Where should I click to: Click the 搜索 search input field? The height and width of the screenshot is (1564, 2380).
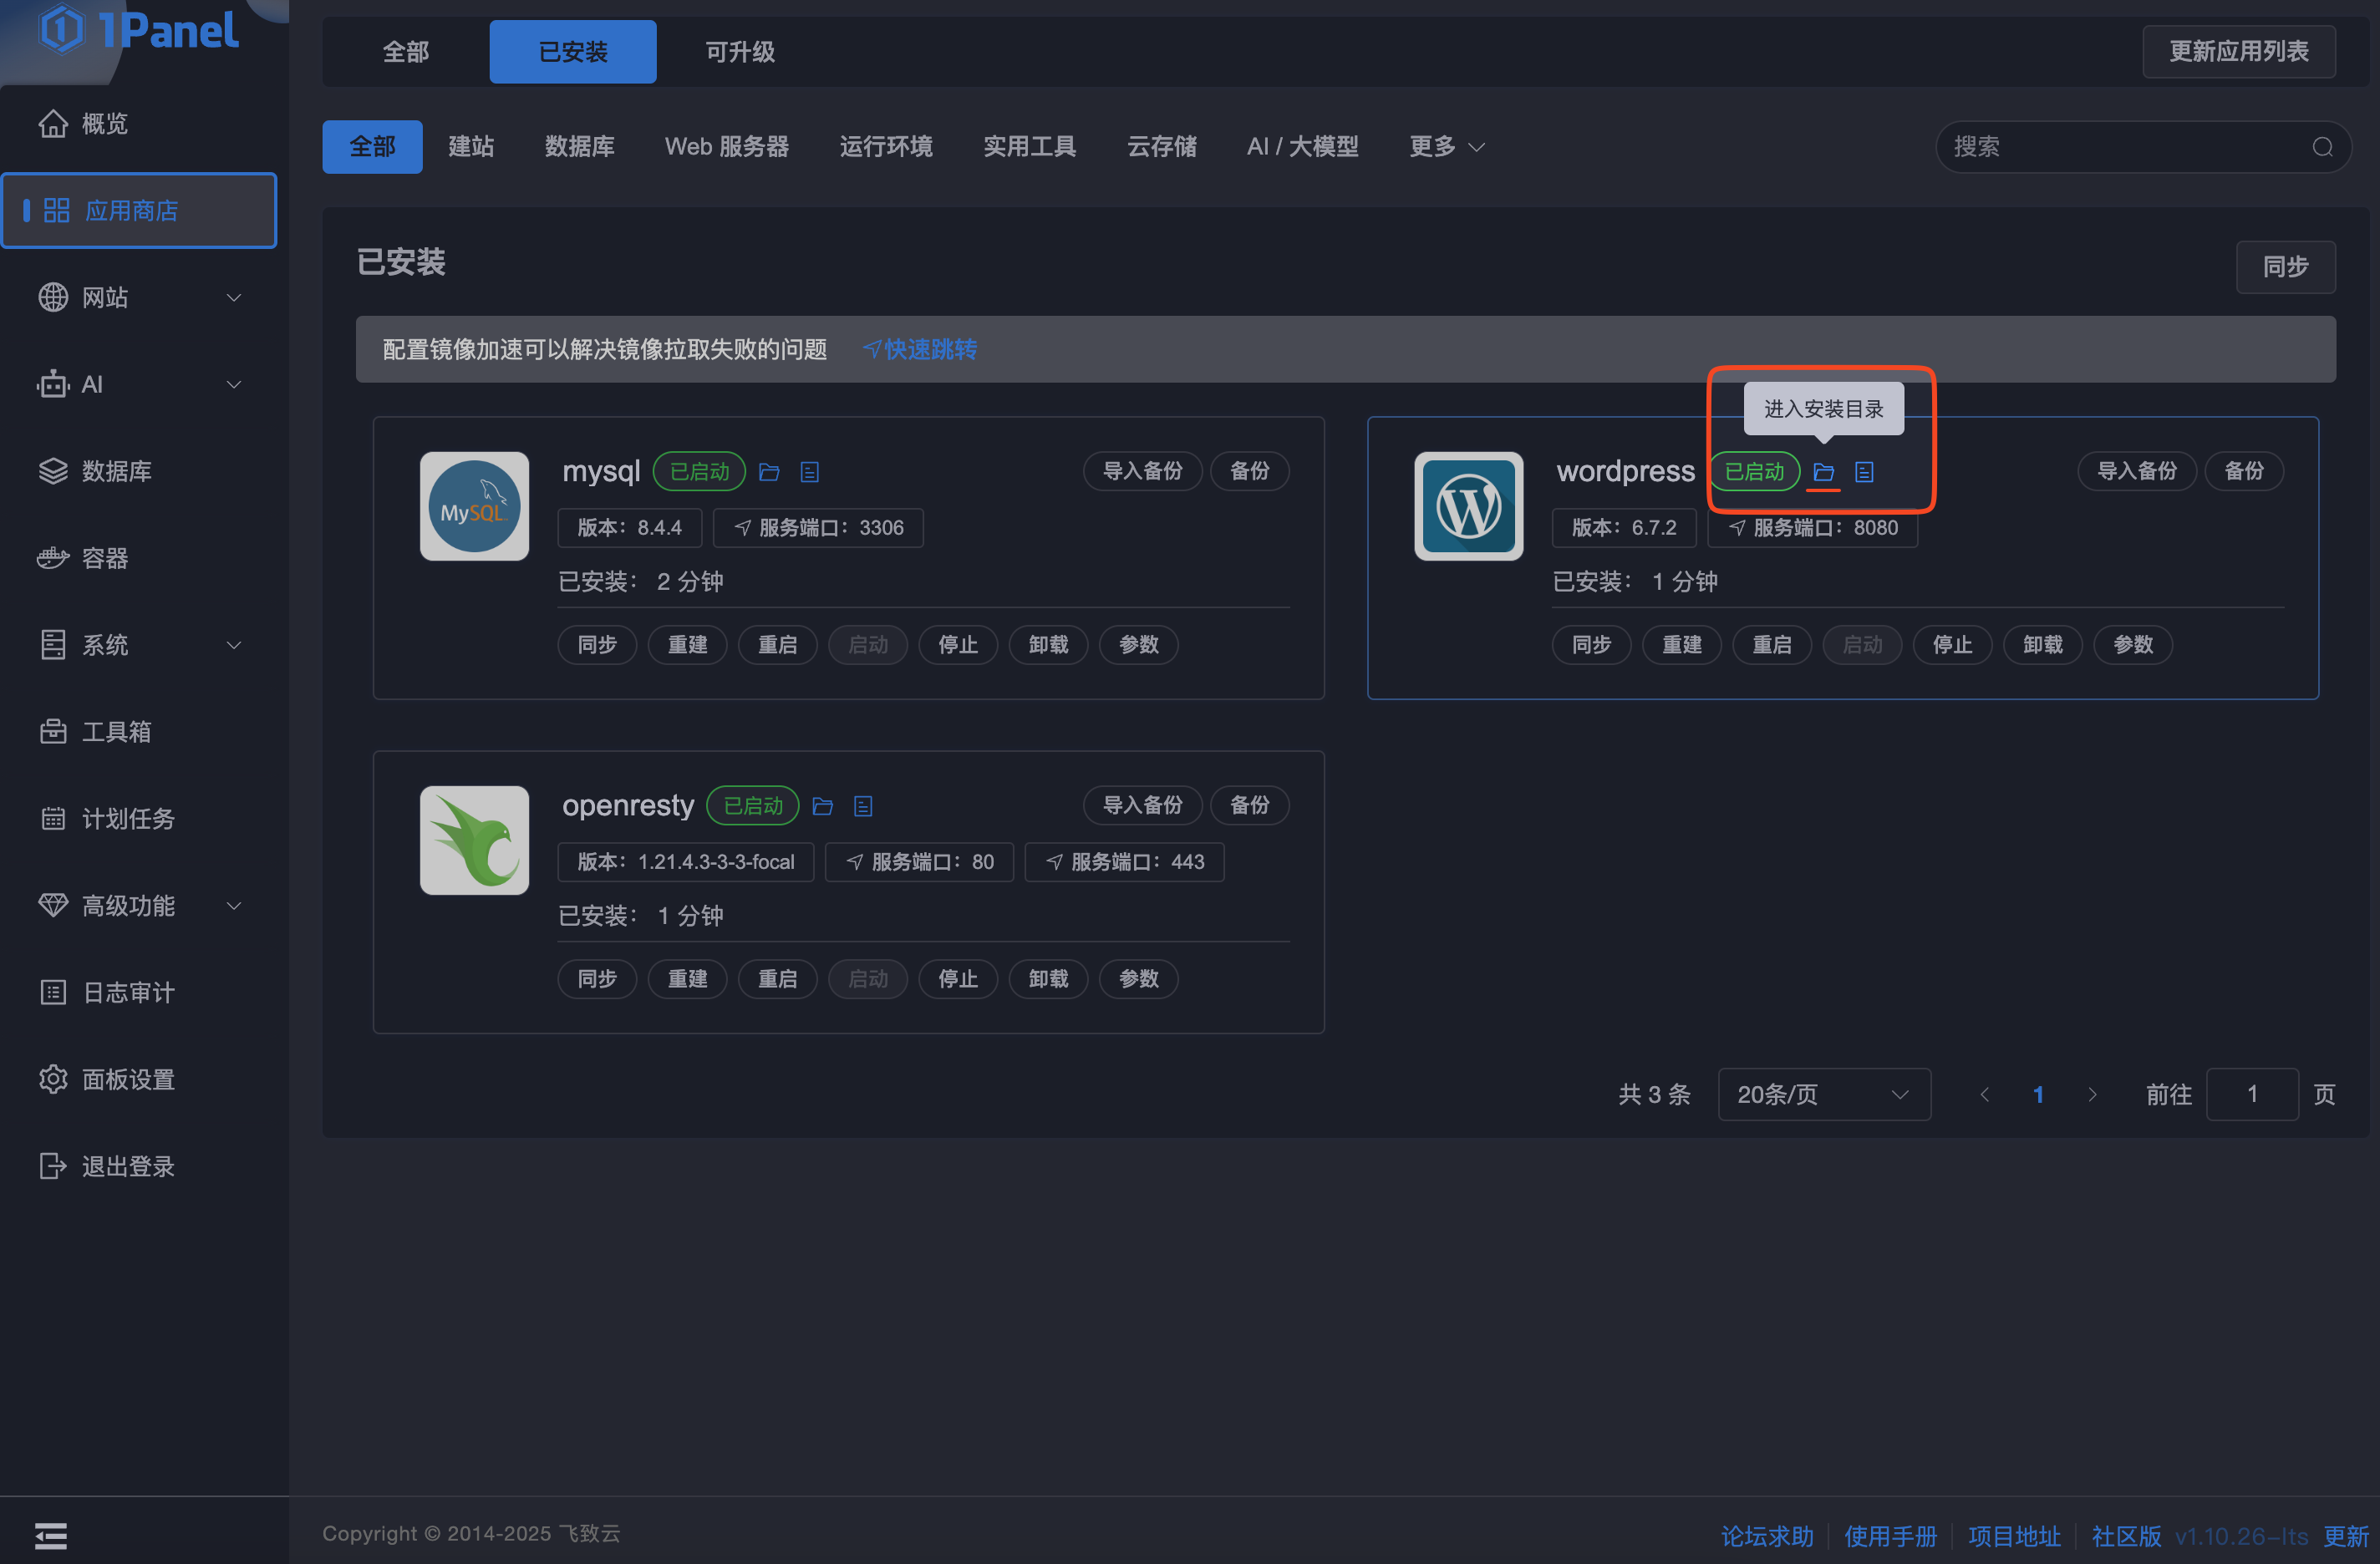[2120, 147]
